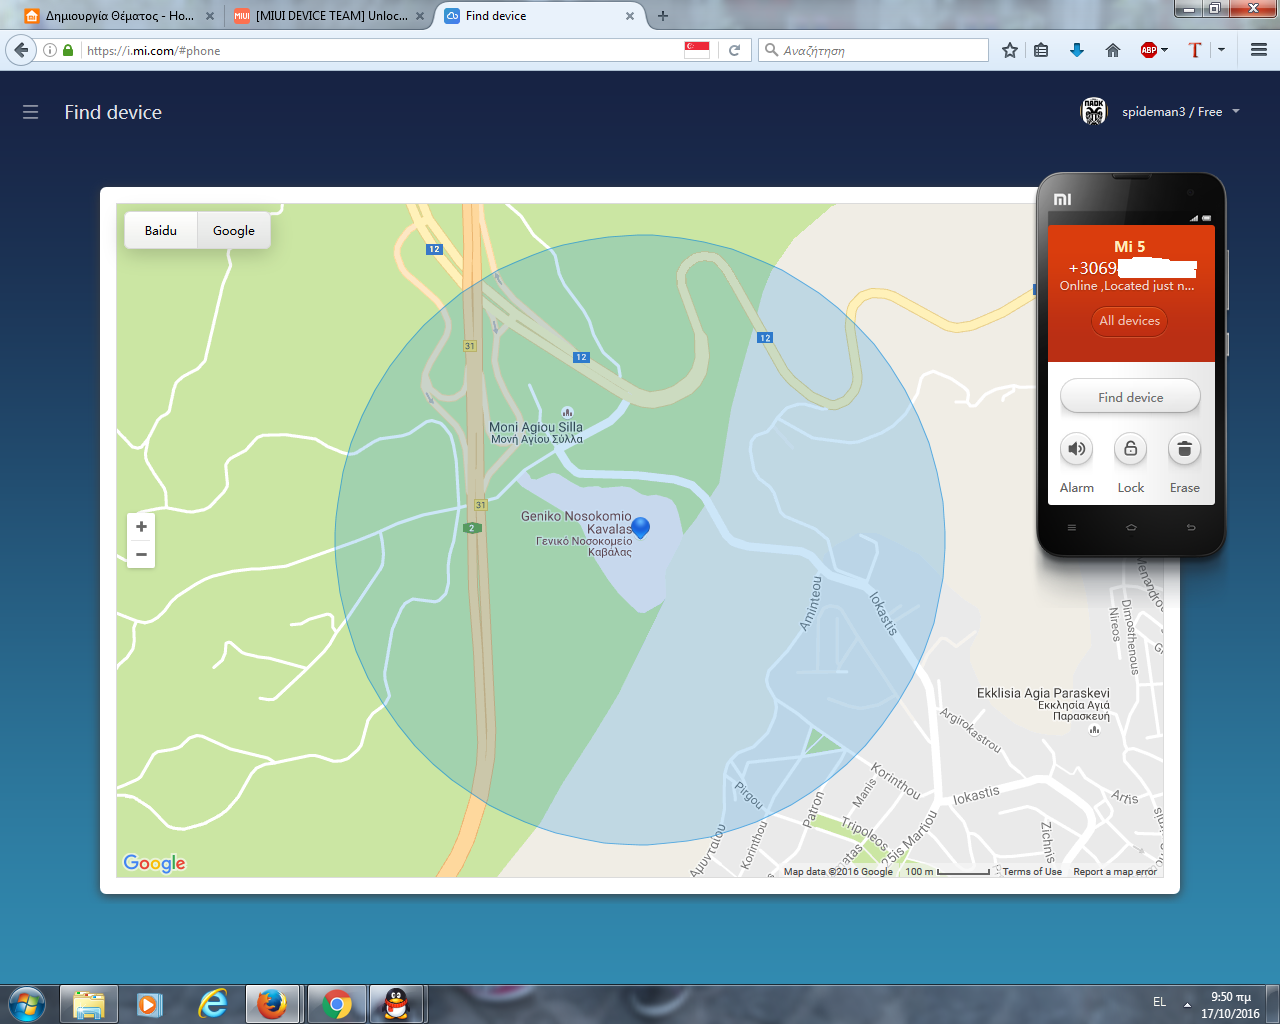Viewport: 1280px width, 1024px height.
Task: Click the Singapore flag icon in address bar
Action: 697,50
